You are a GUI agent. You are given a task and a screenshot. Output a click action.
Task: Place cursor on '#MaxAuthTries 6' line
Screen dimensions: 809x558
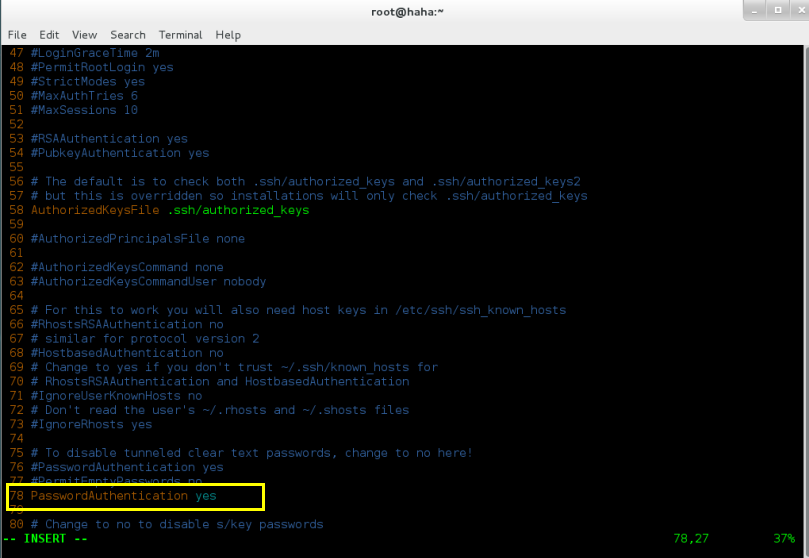tap(84, 95)
